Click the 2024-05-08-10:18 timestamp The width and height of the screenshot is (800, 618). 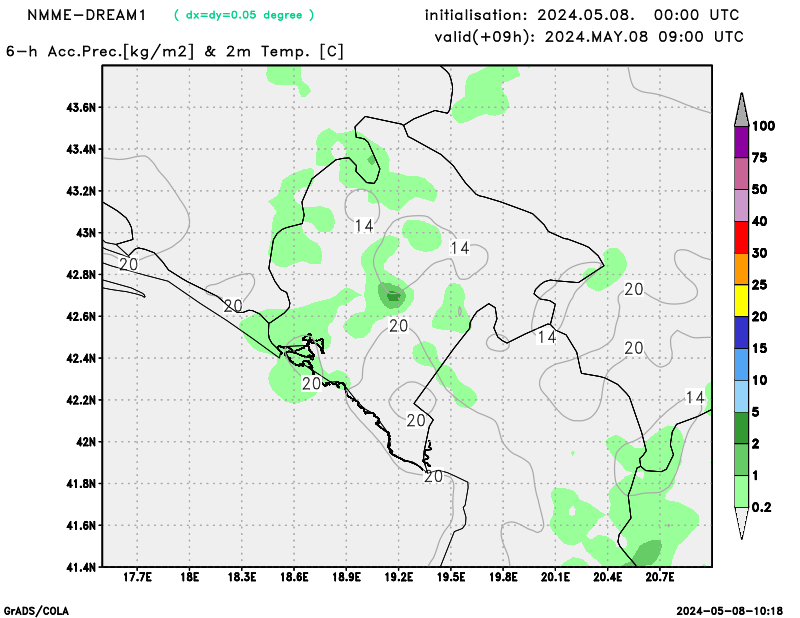click(x=730, y=611)
